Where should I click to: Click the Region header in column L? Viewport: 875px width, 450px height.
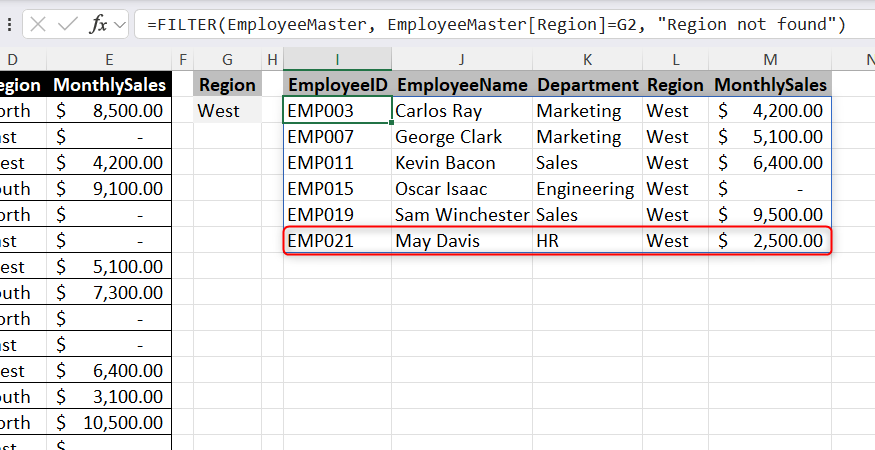[x=675, y=85]
